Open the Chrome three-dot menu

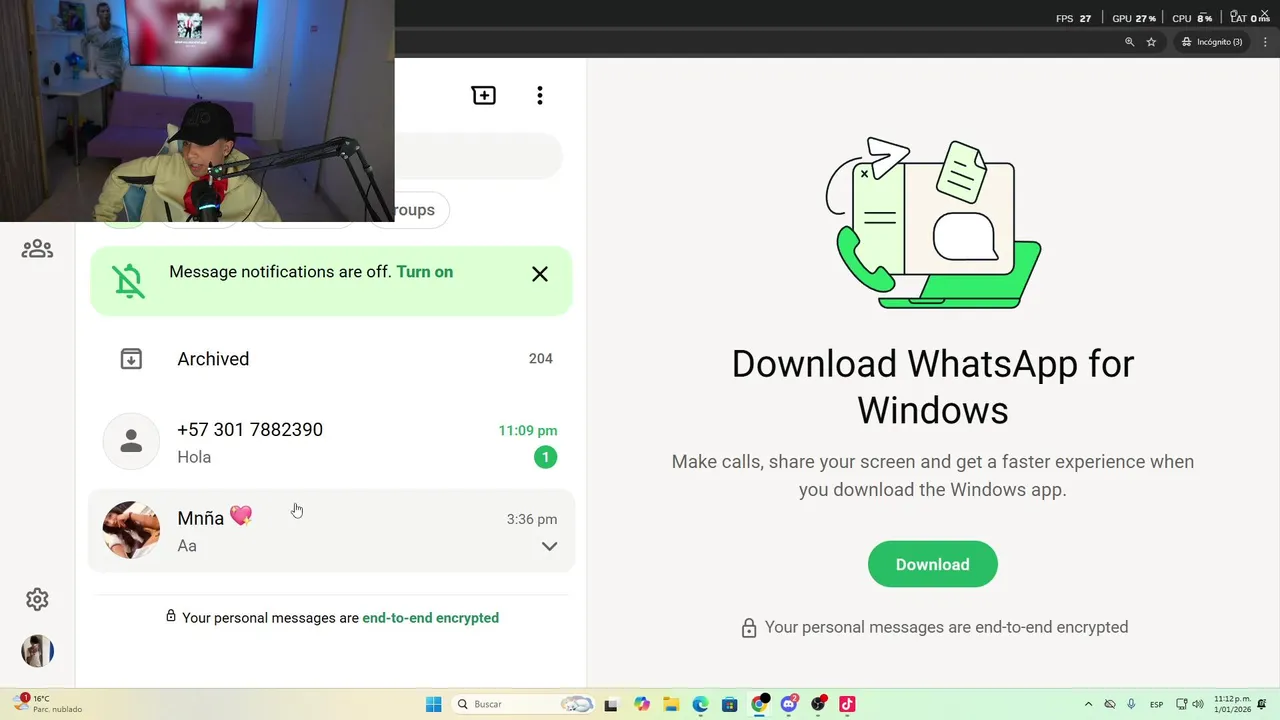tap(1265, 42)
